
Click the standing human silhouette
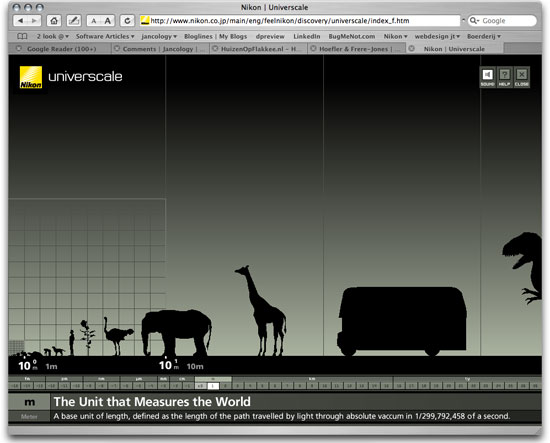(x=72, y=342)
